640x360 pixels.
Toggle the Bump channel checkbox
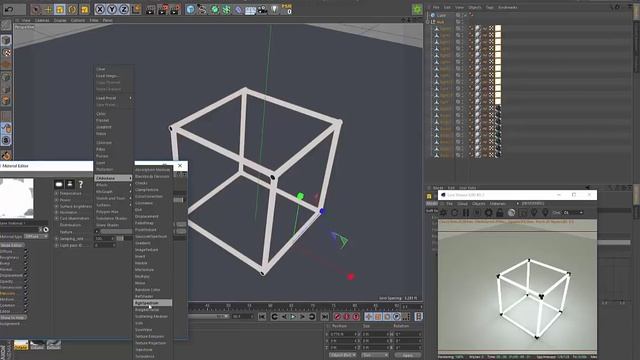point(26,263)
